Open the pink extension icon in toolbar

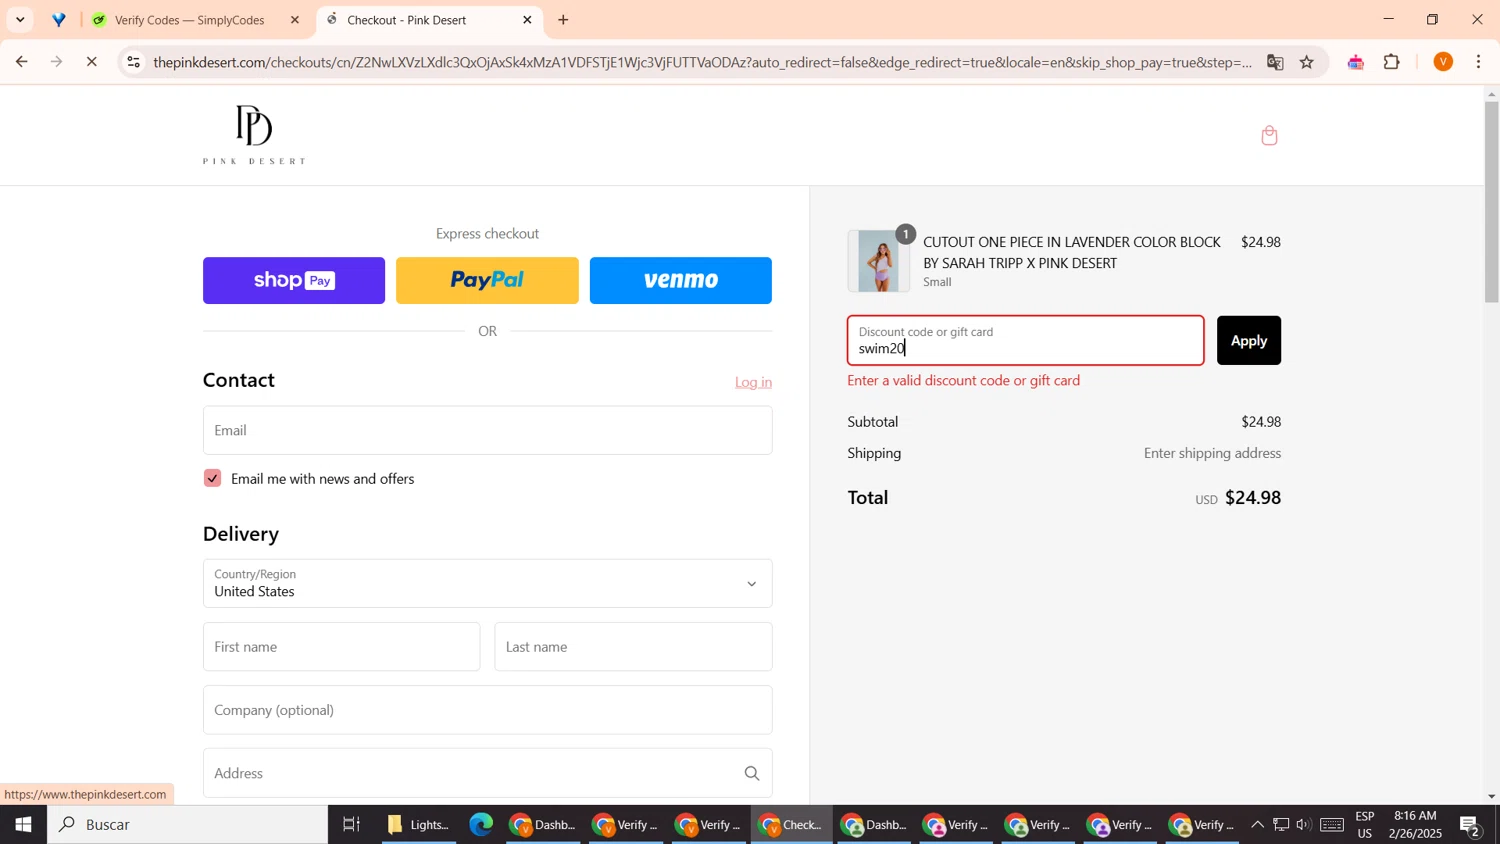pos(1356,62)
